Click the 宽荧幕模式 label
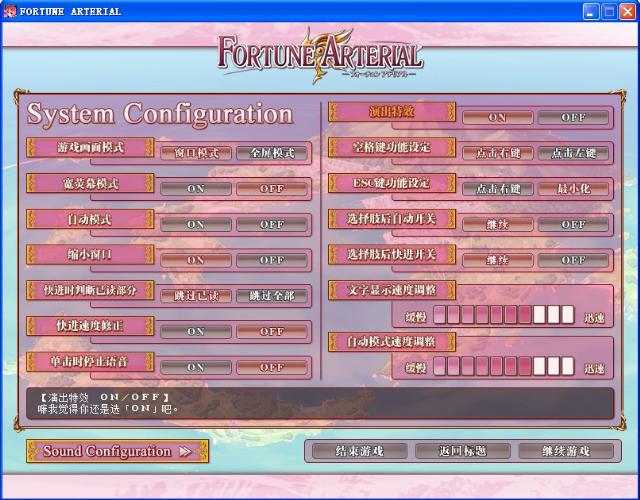 (90, 183)
